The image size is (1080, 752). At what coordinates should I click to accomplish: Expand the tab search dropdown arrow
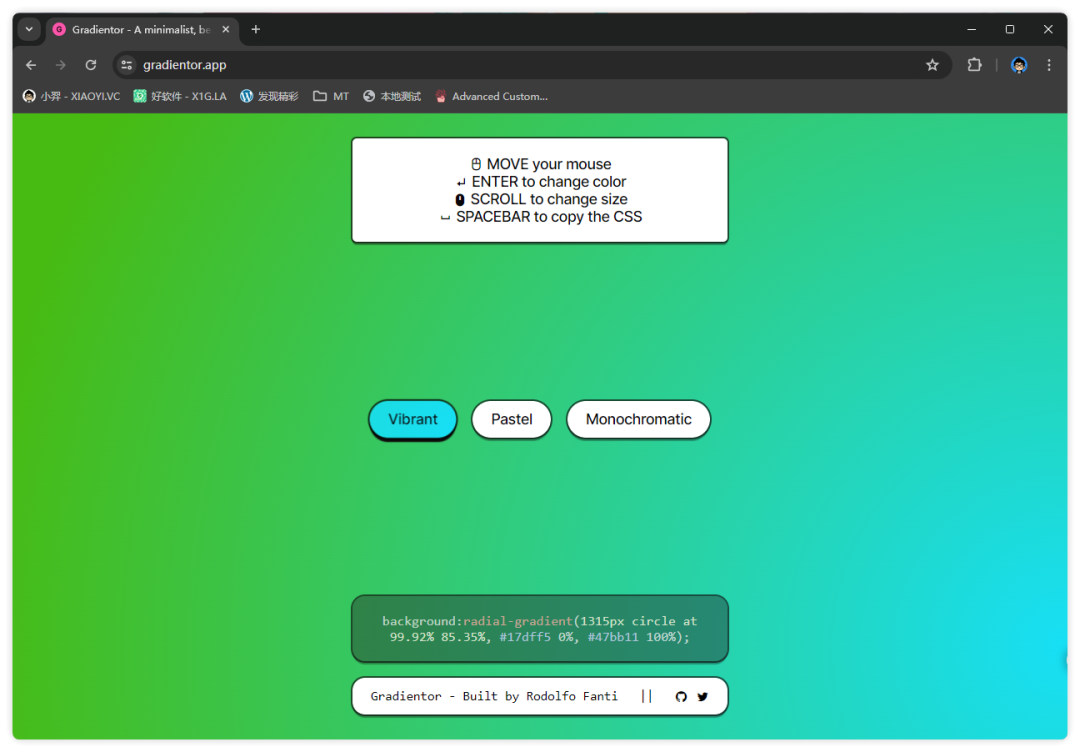pos(29,30)
